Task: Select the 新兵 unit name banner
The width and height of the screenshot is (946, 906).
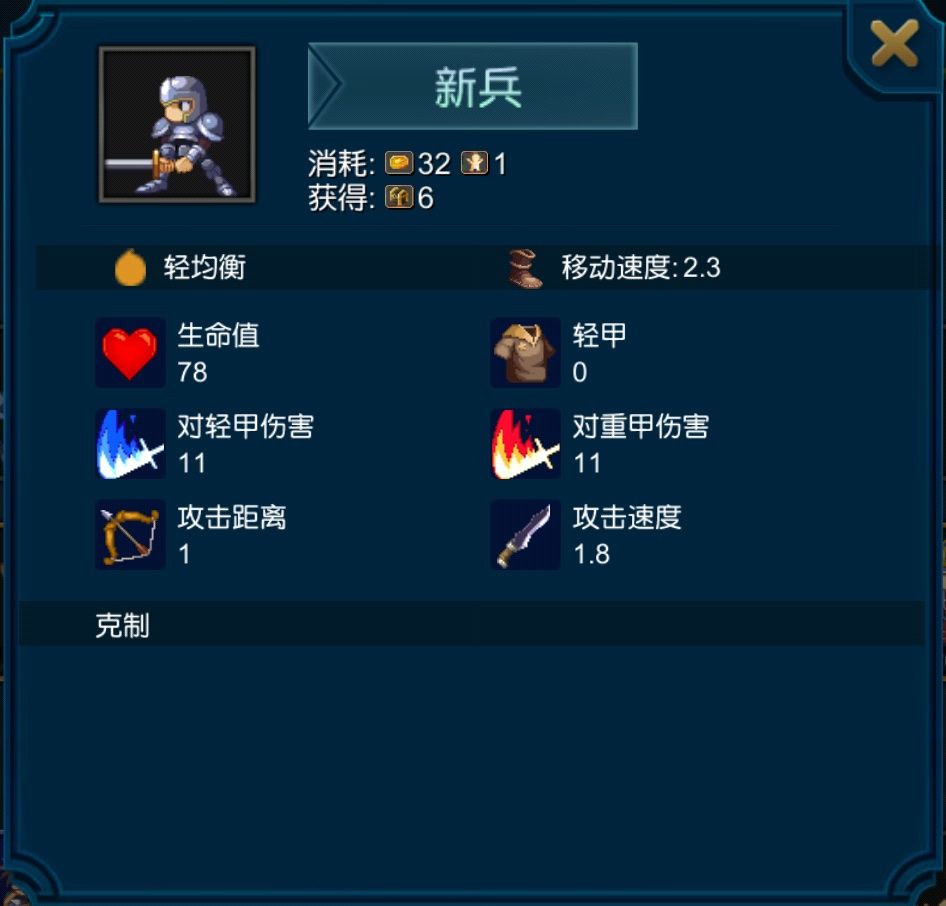Action: tap(473, 86)
